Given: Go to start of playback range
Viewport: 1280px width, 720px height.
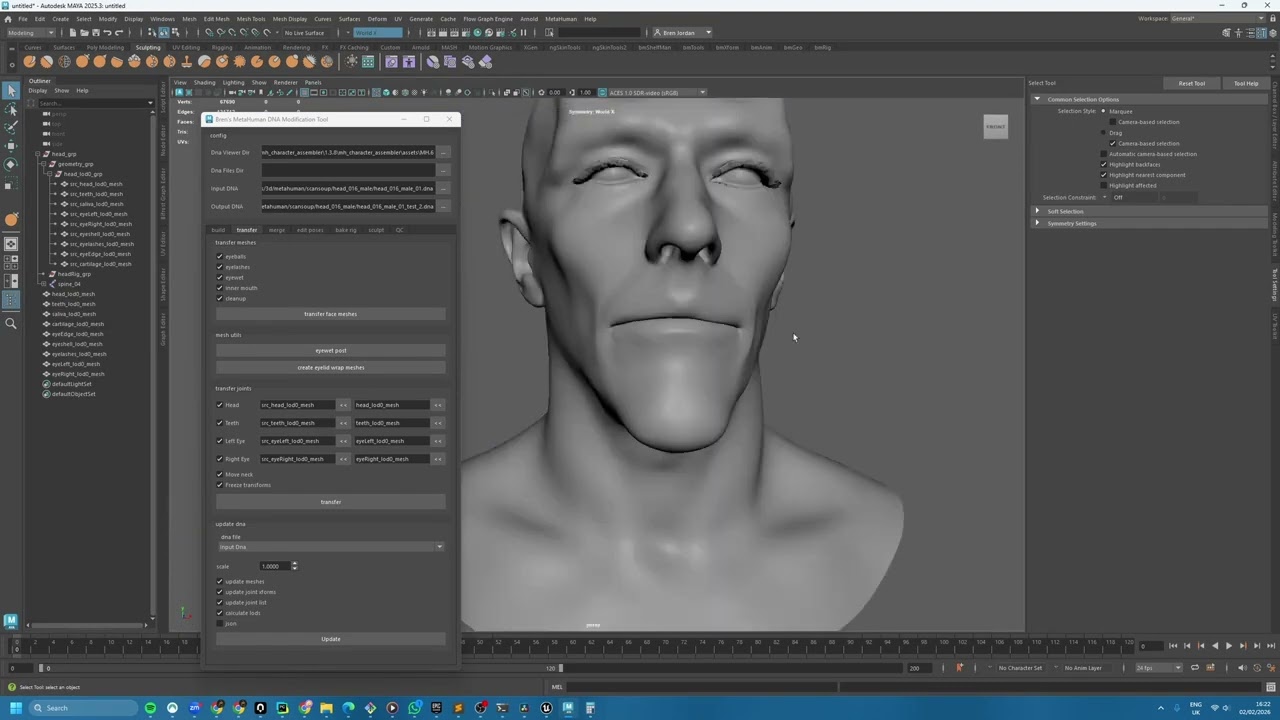Looking at the screenshot, I should coord(1173,646).
